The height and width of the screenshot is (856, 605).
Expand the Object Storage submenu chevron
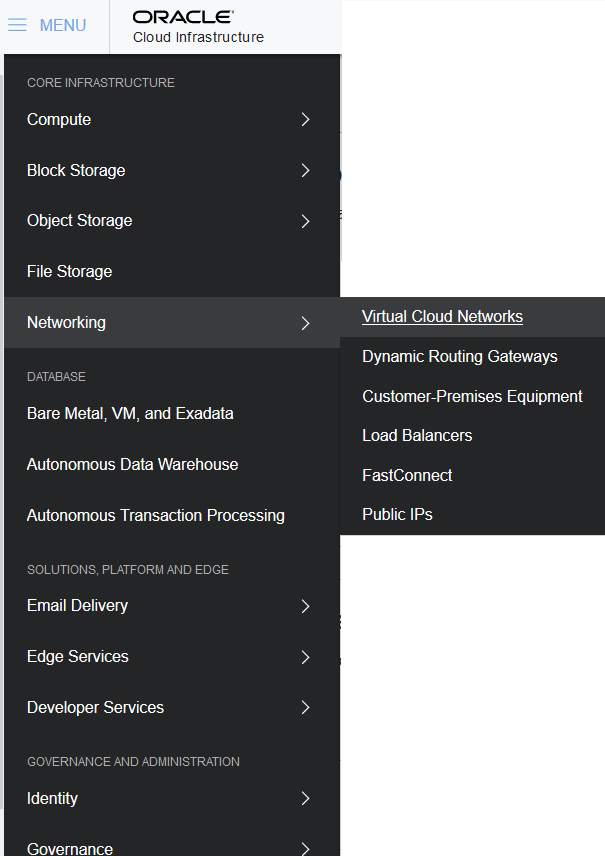click(x=305, y=221)
